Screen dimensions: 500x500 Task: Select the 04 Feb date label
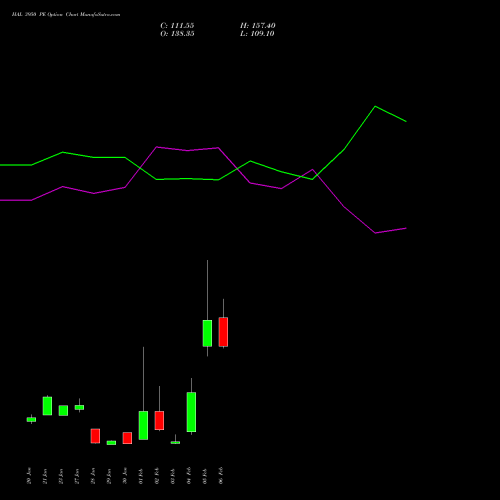point(189,476)
